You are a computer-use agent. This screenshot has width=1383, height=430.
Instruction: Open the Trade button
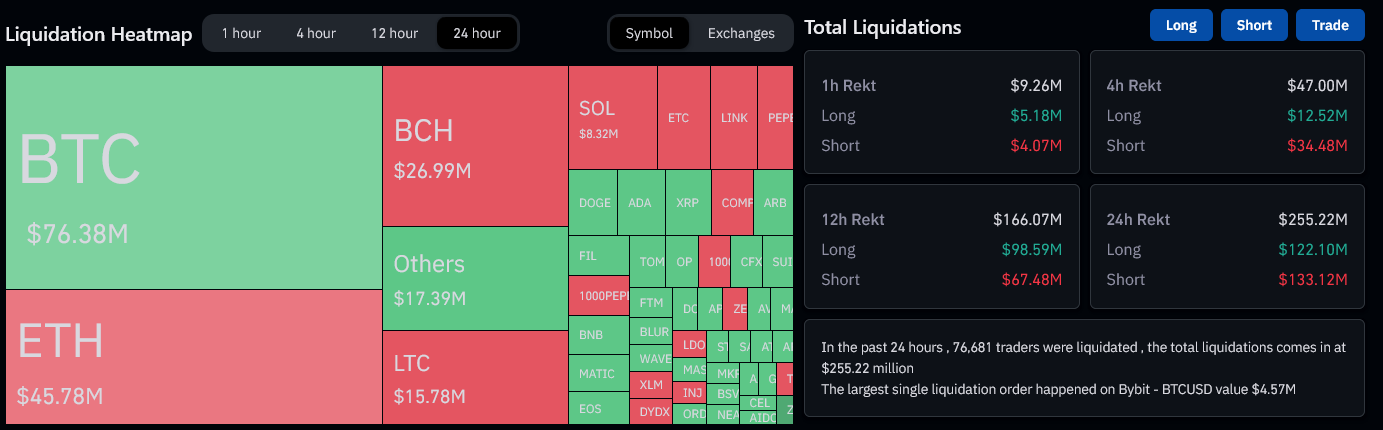tap(1330, 26)
